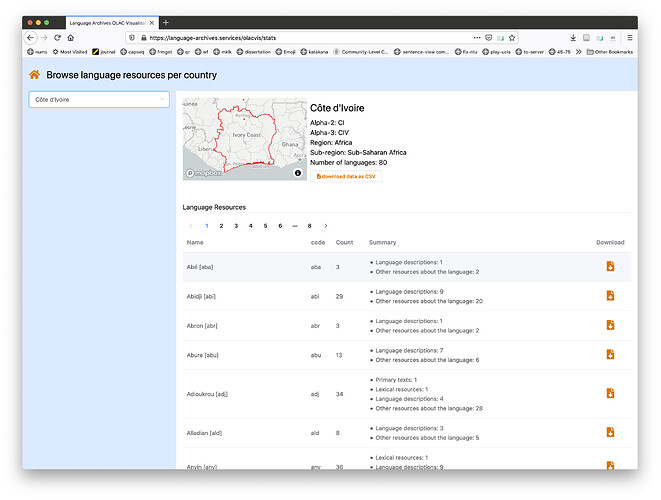Close the Language Archives OLAC tab
Screen dimensions: 661x500
[152, 23]
